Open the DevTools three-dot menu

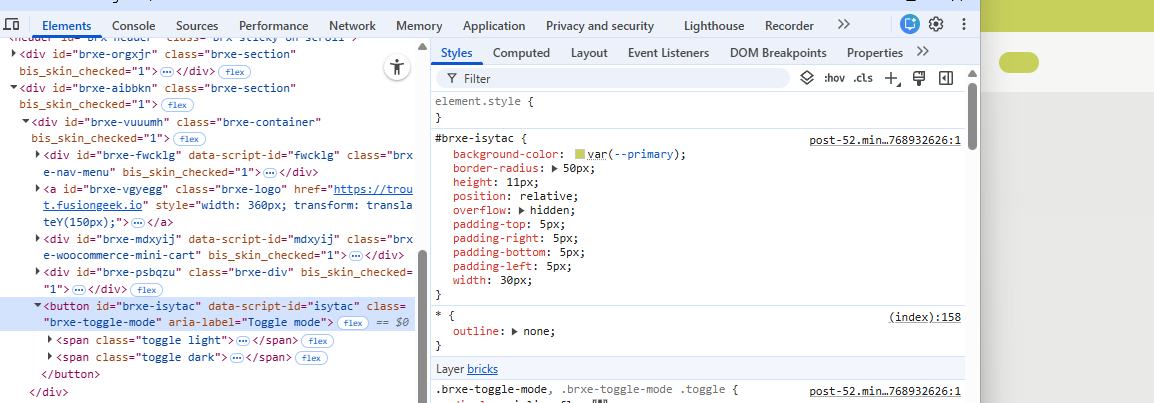[964, 25]
